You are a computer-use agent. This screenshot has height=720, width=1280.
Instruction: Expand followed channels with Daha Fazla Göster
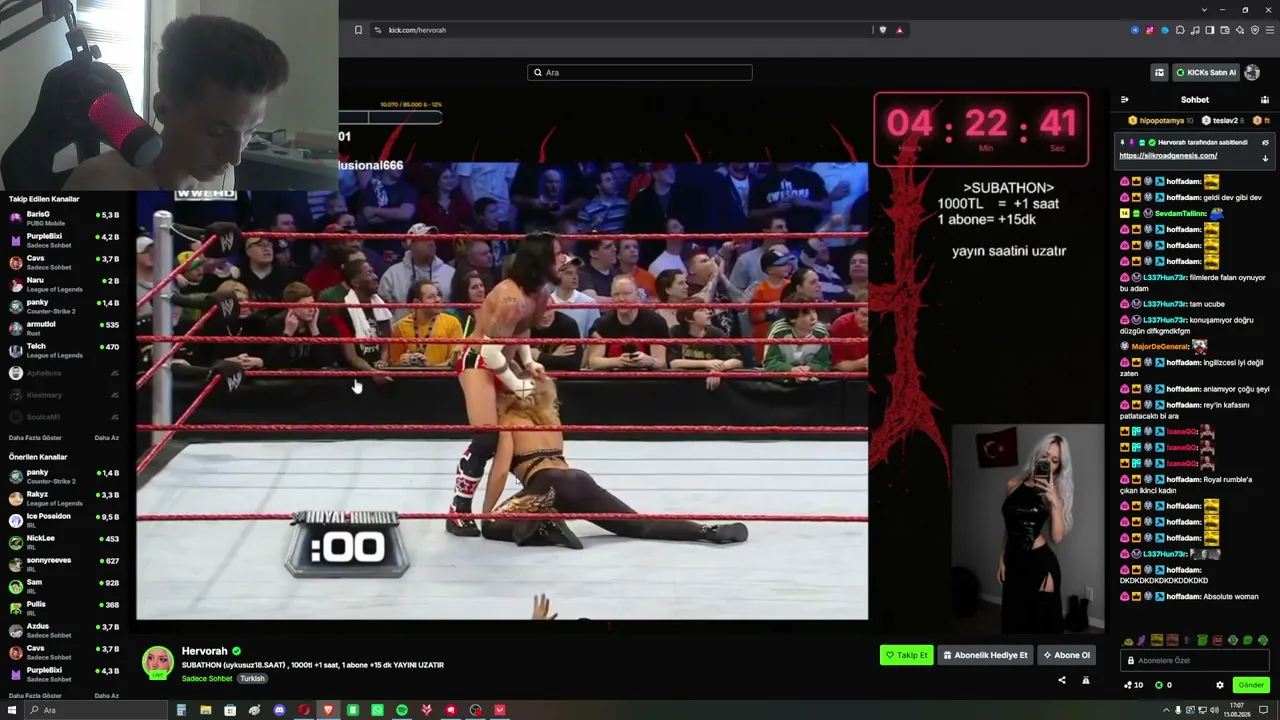click(x=35, y=437)
